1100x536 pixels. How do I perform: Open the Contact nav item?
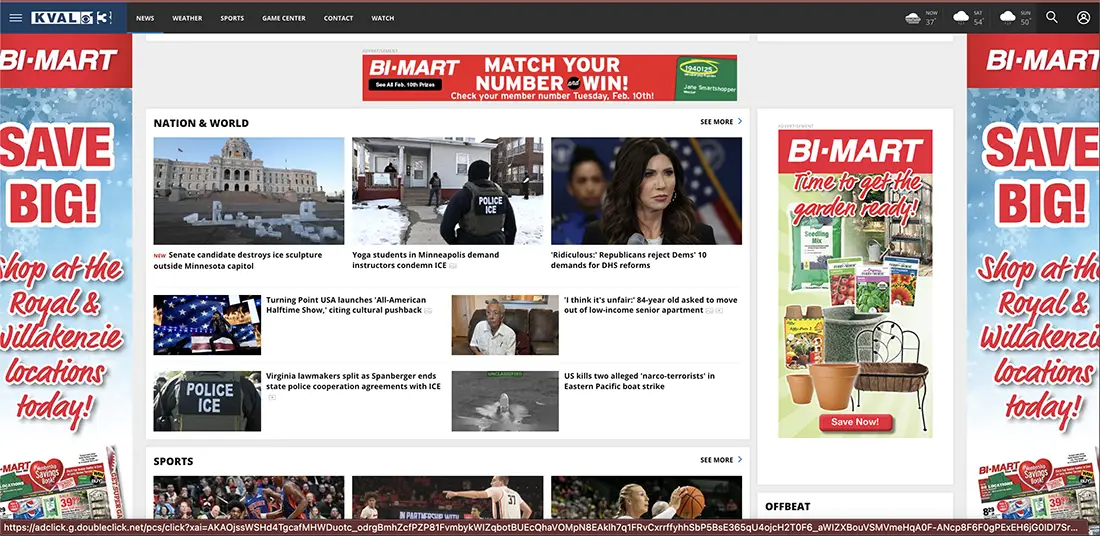(338, 18)
